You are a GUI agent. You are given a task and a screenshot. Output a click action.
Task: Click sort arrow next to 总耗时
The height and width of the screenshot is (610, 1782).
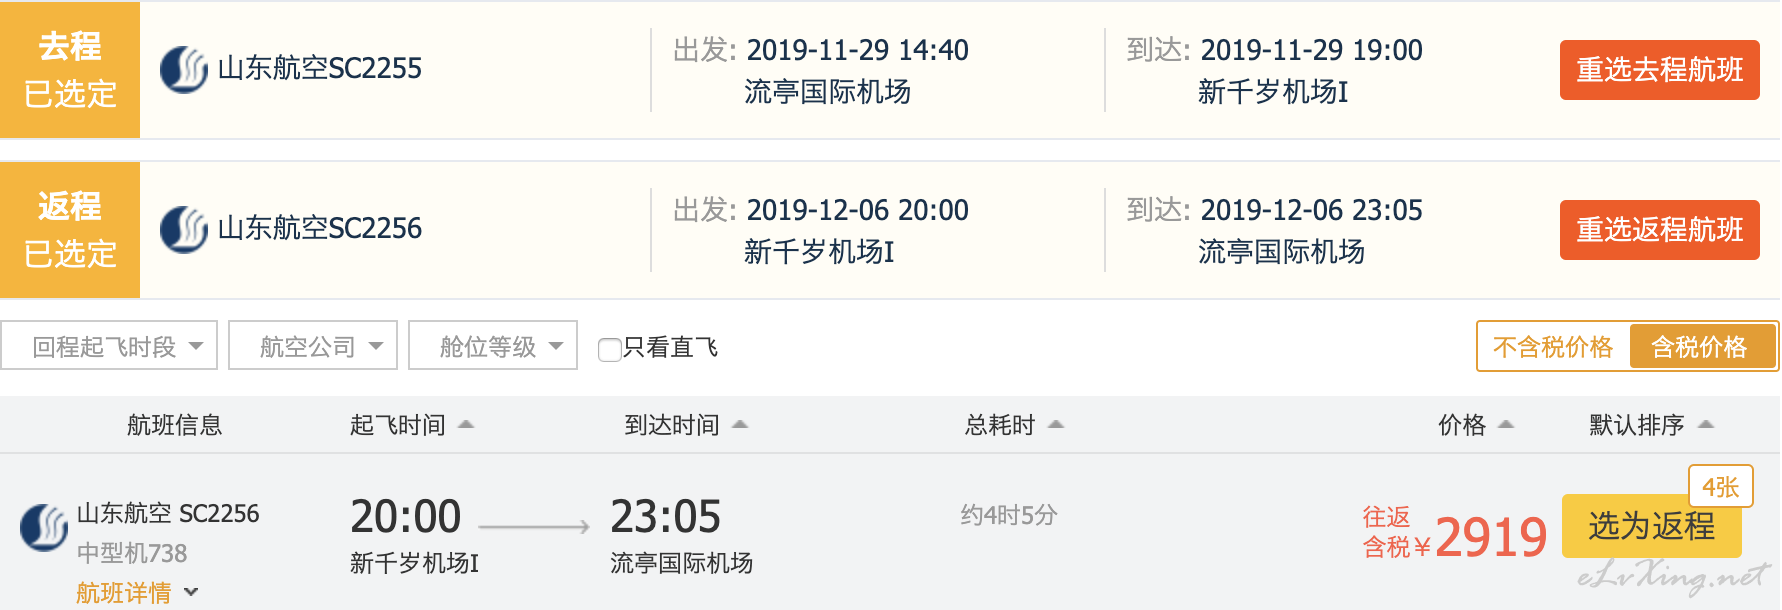click(1056, 425)
